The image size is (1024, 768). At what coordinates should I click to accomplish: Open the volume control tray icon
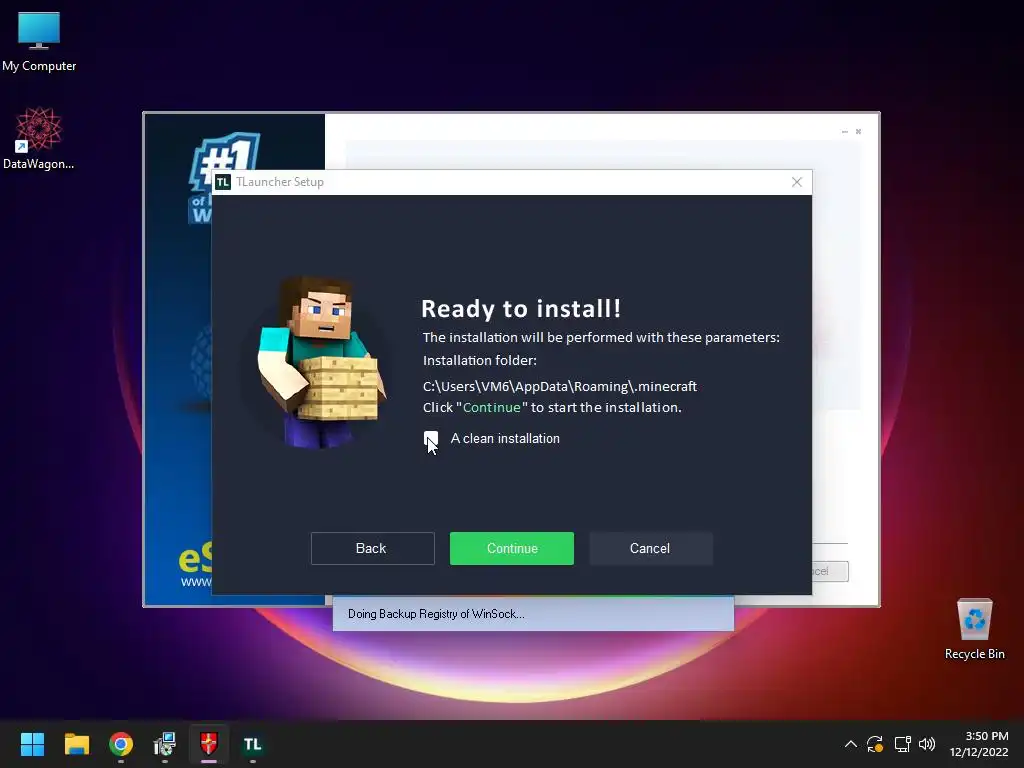927,744
